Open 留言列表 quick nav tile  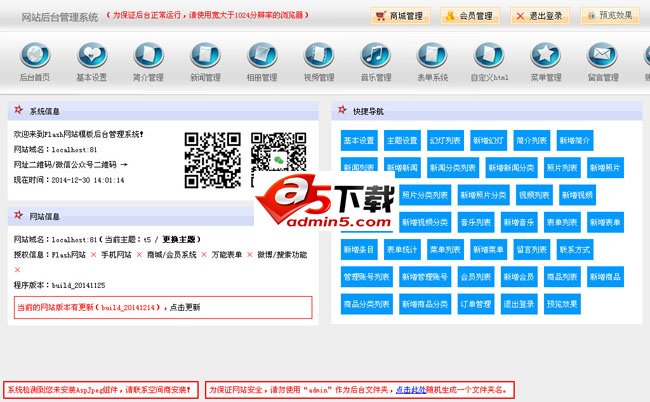[x=531, y=249]
